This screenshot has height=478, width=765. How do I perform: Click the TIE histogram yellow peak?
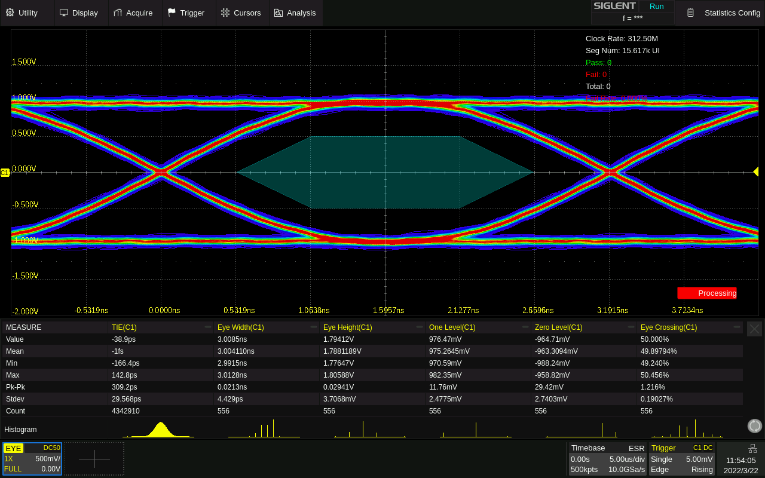(160, 429)
